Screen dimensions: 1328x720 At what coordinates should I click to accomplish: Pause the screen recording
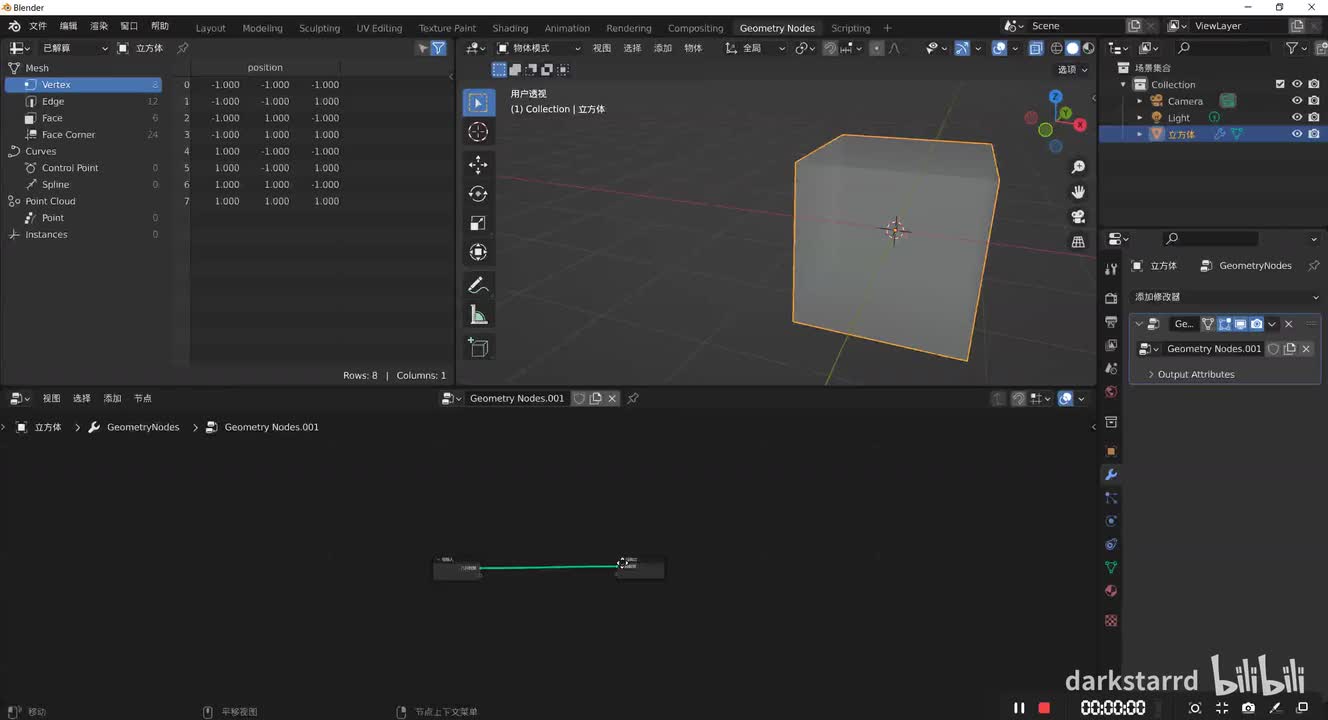point(1019,708)
